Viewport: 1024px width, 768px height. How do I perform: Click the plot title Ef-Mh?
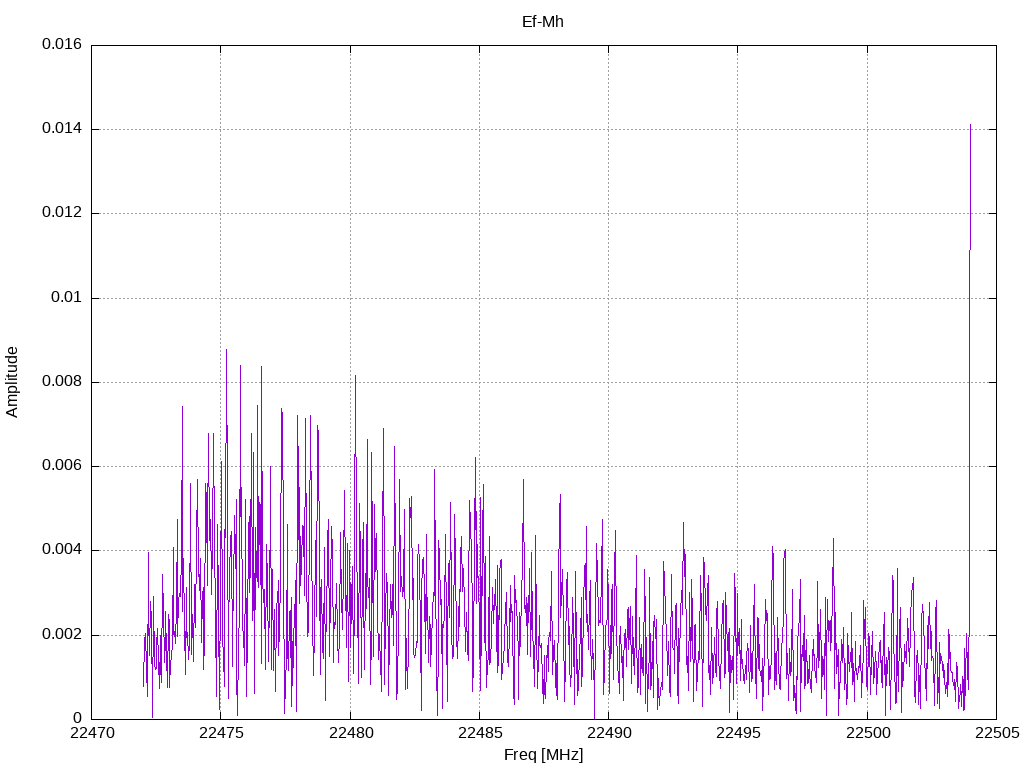click(x=543, y=21)
